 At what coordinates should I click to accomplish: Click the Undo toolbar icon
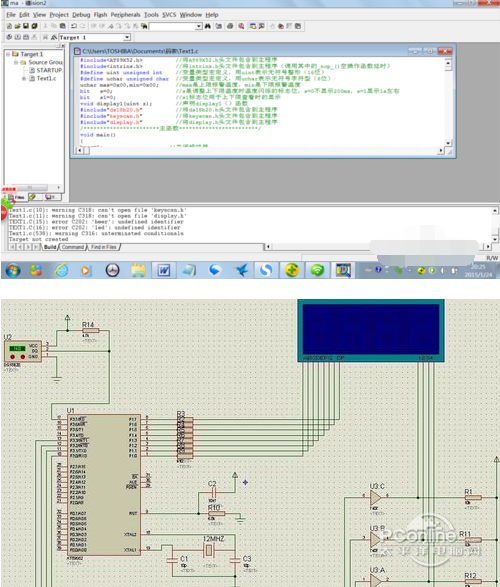(74, 26)
